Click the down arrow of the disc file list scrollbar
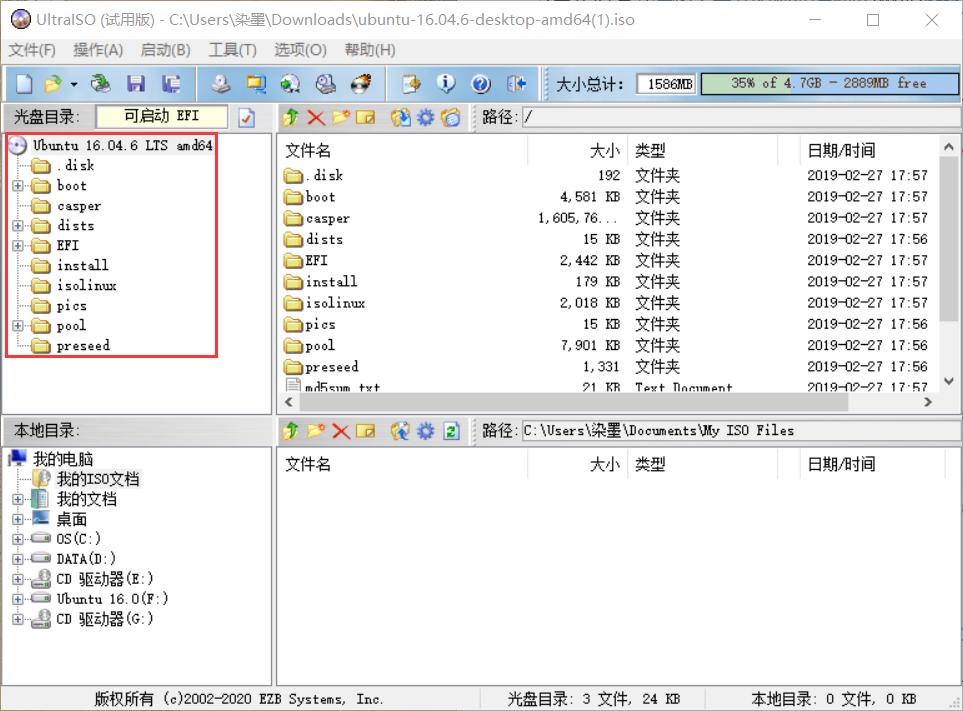 (949, 381)
